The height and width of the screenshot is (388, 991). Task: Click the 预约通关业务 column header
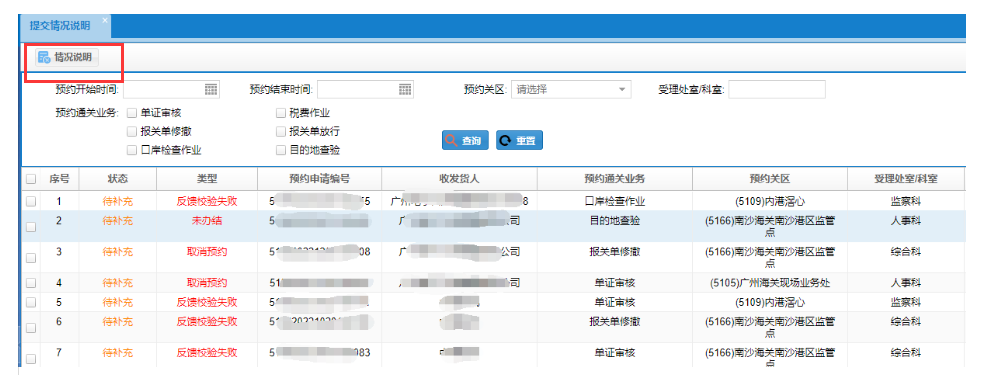click(x=615, y=179)
